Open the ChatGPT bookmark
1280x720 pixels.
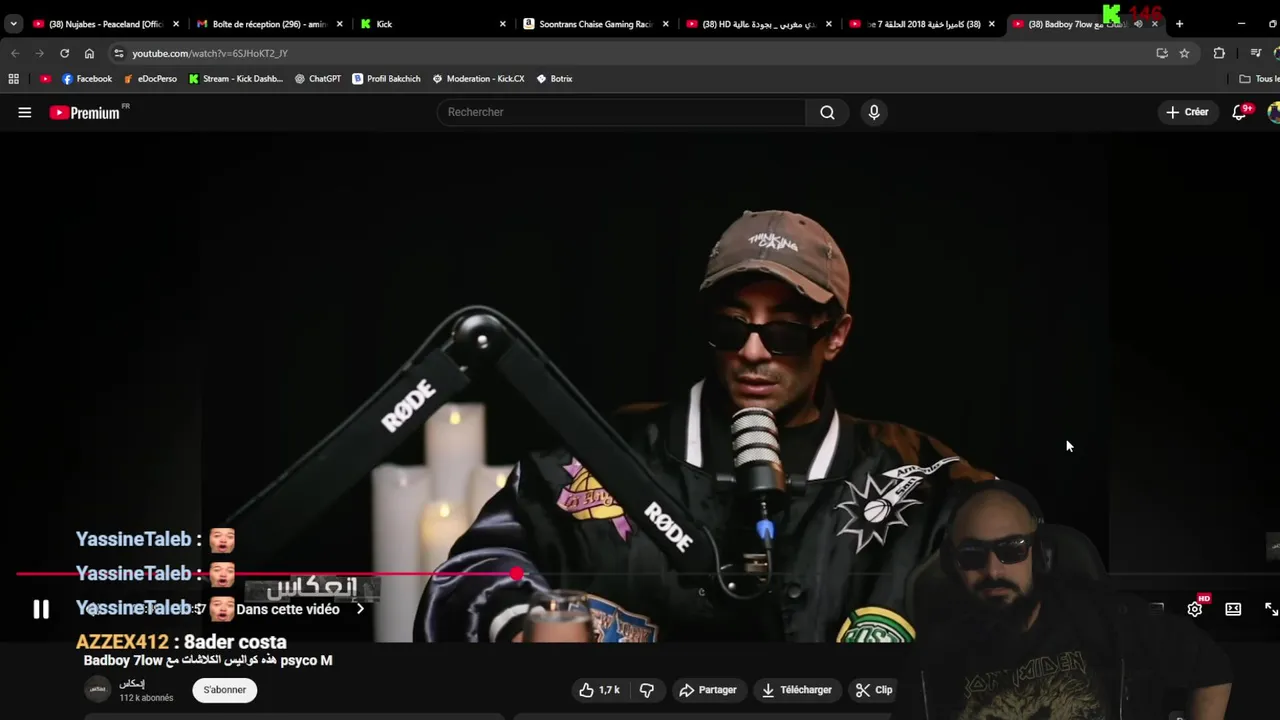[x=318, y=79]
